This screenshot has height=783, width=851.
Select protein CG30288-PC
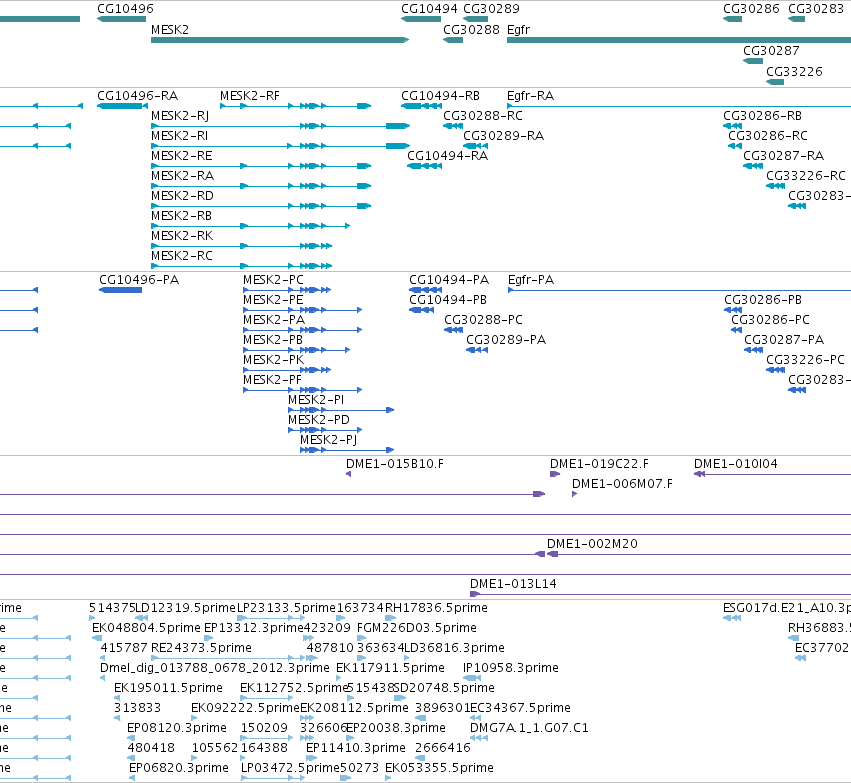tap(483, 320)
